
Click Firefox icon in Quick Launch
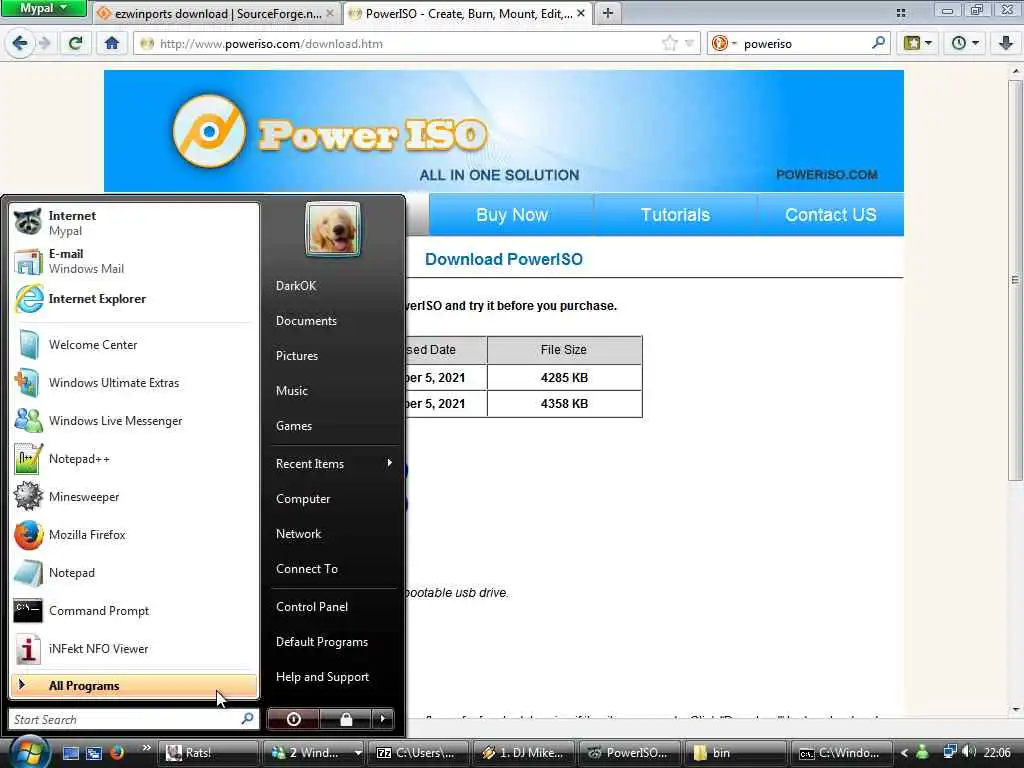tap(117, 753)
